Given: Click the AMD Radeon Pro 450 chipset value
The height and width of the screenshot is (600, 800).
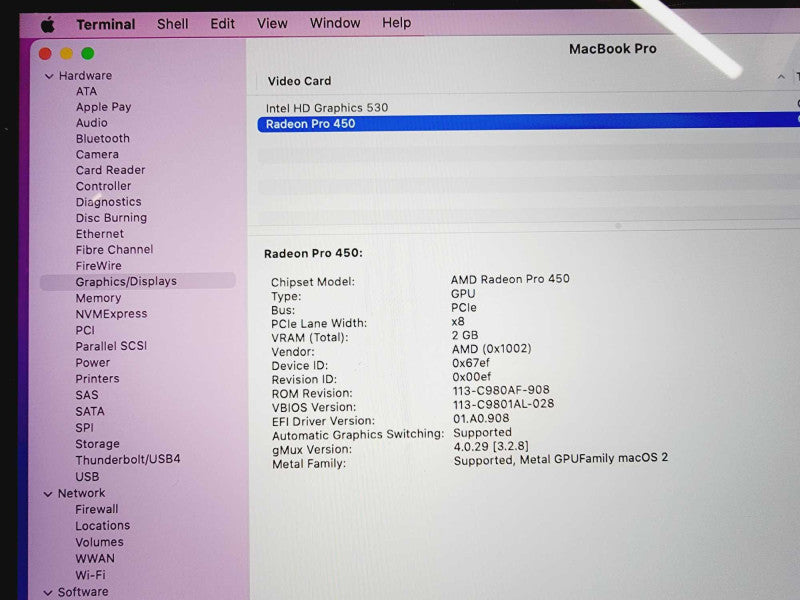Looking at the screenshot, I should (510, 279).
